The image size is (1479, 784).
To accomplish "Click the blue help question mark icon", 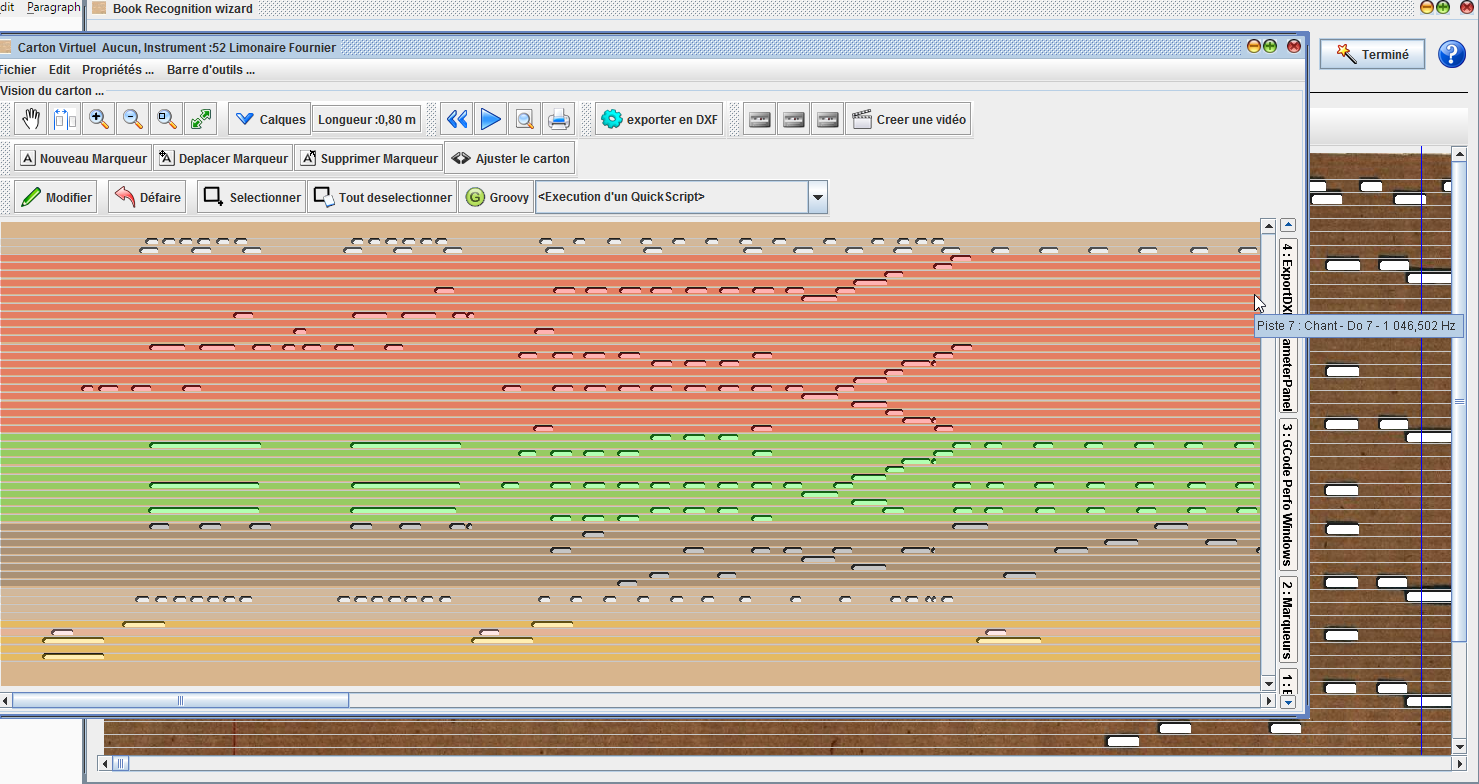I will (x=1451, y=55).
